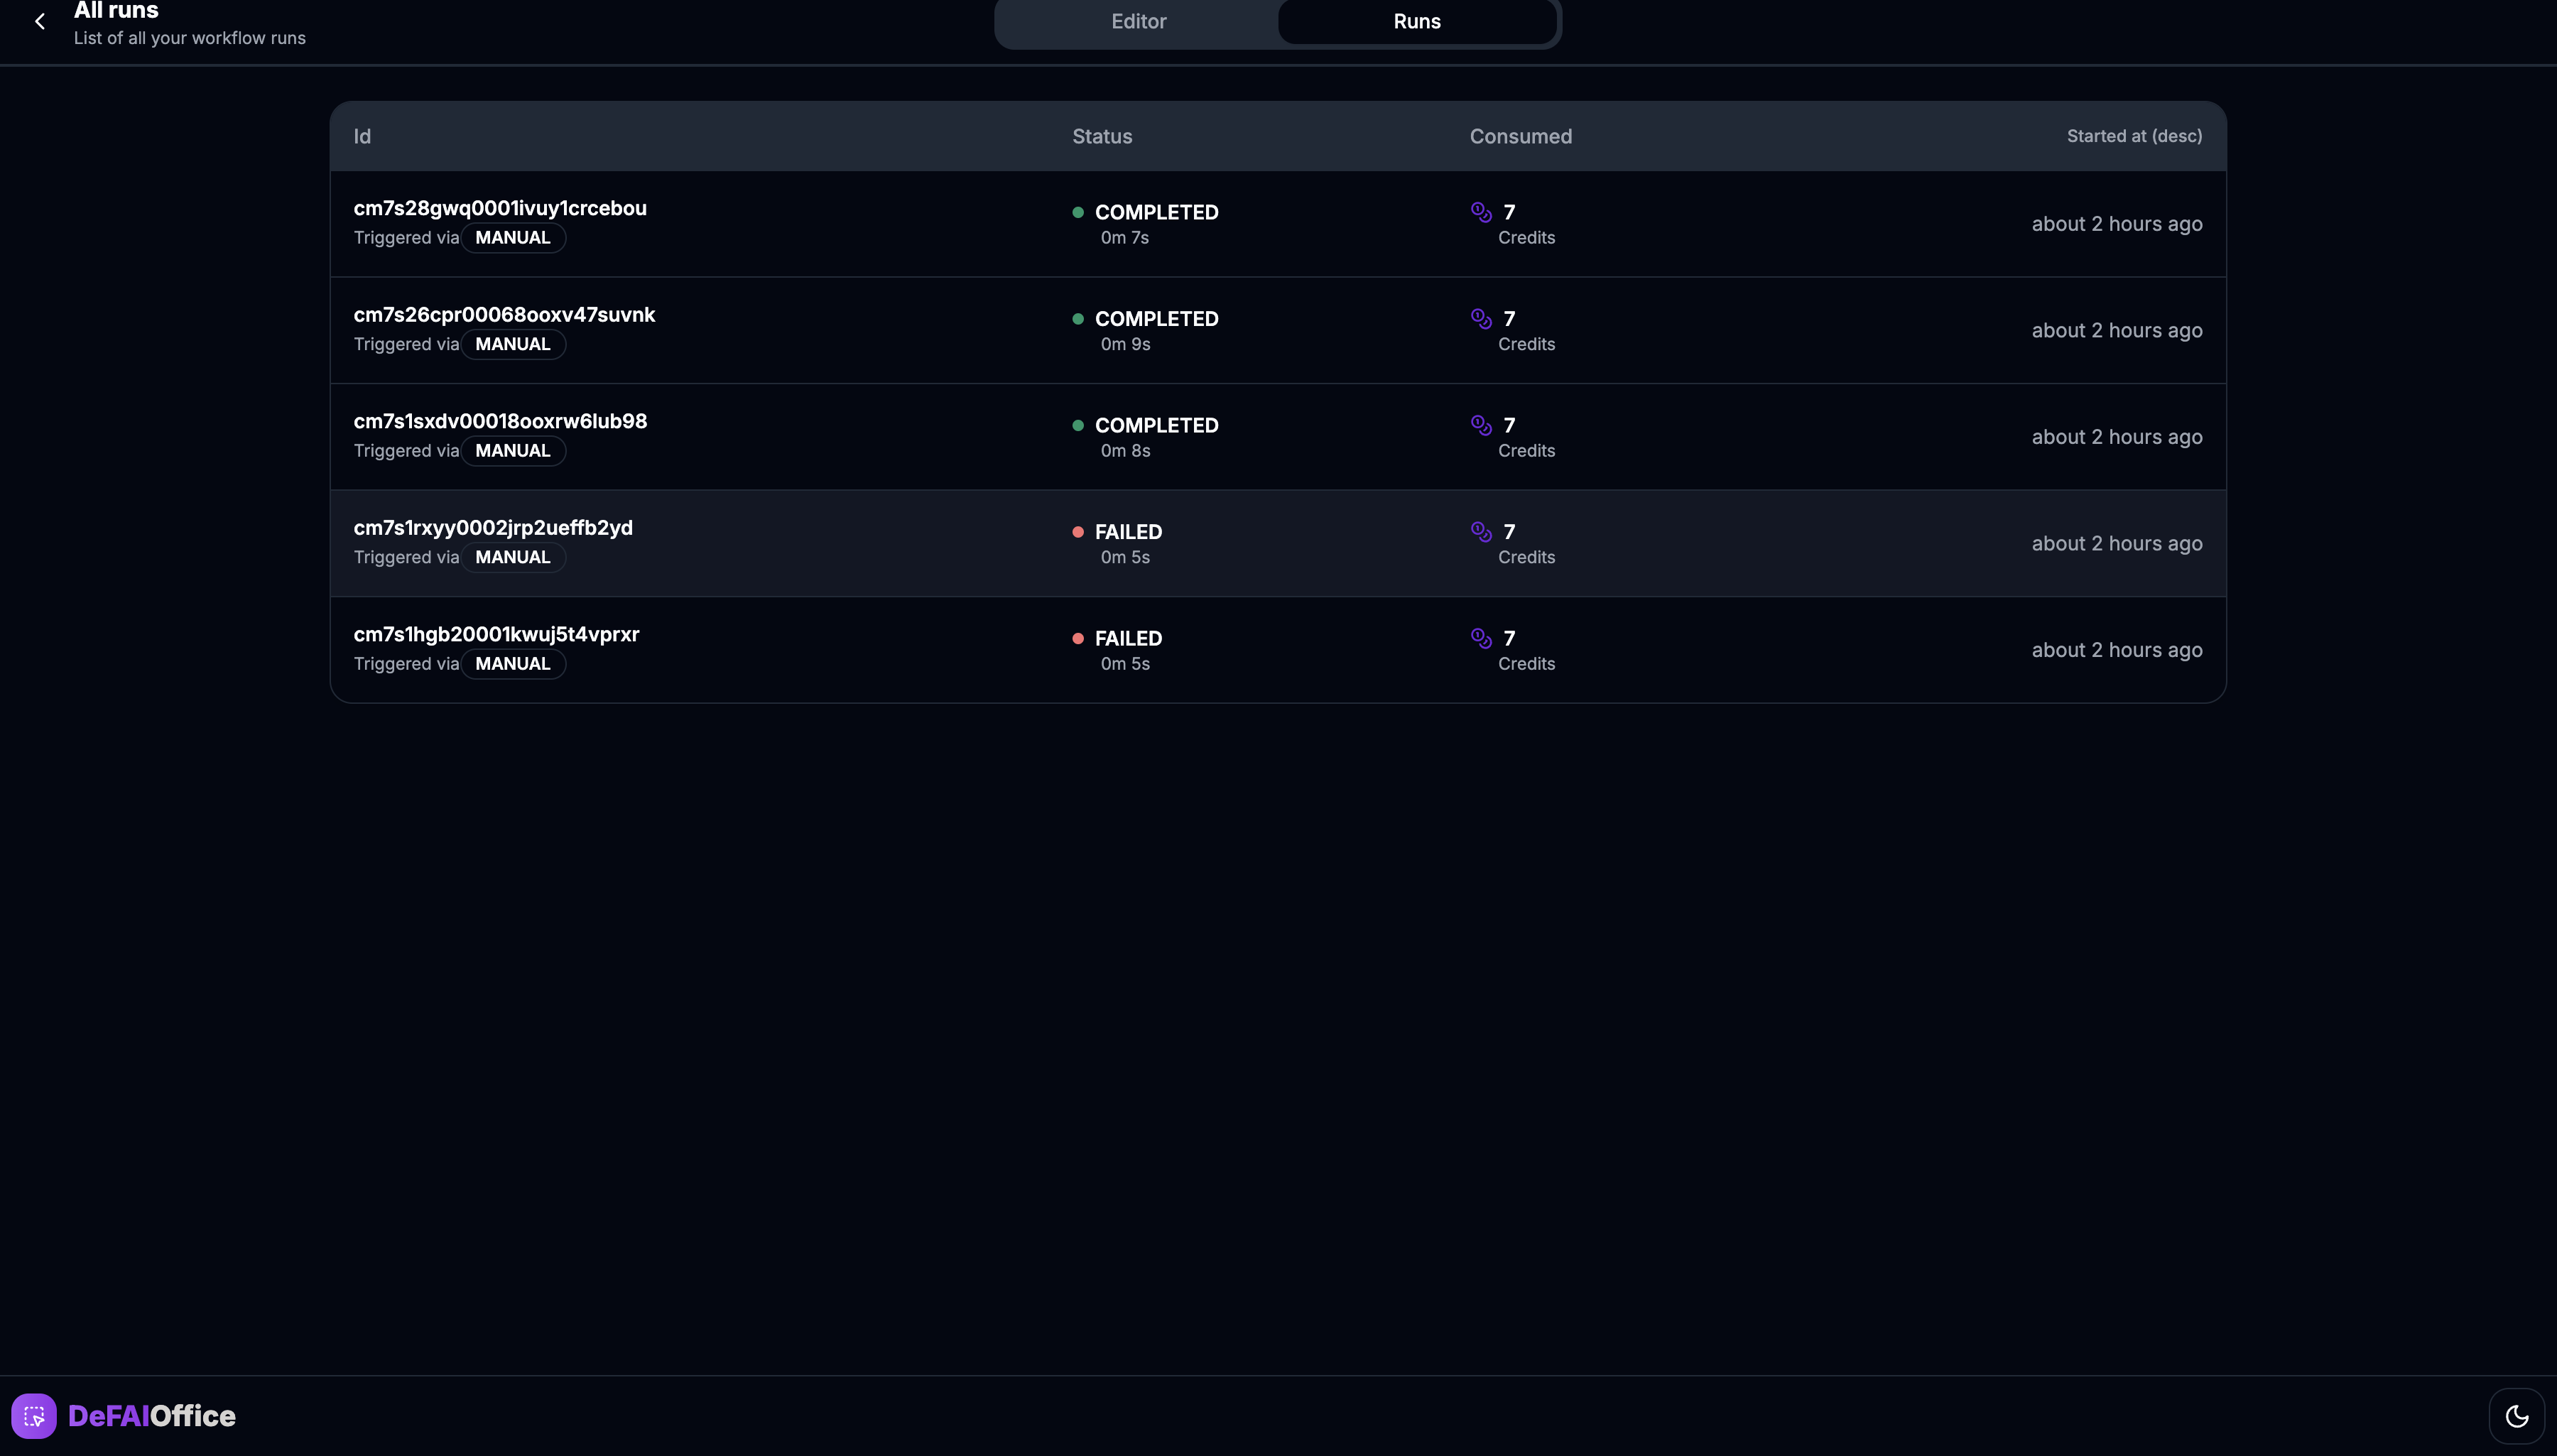Click DeFAIOffice brand text

pos(152,1416)
